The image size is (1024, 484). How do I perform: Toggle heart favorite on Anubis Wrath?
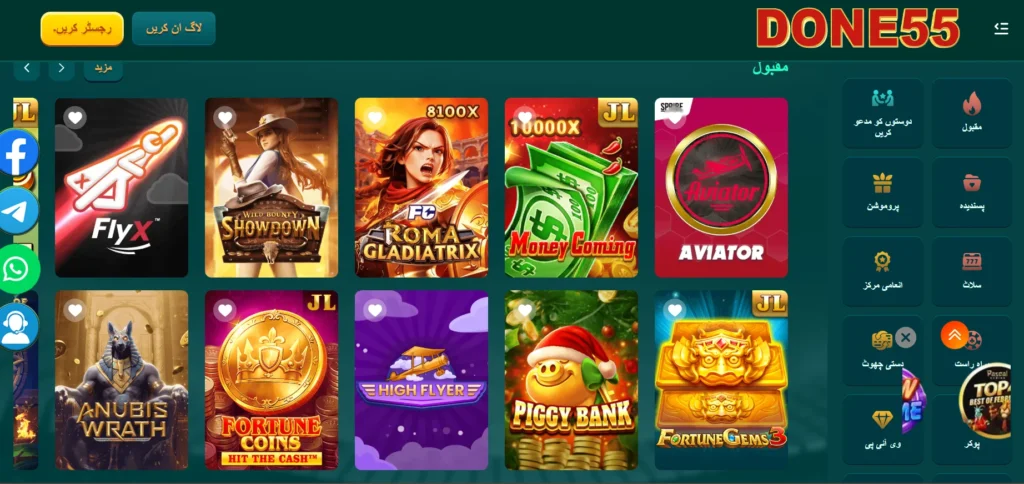76,310
